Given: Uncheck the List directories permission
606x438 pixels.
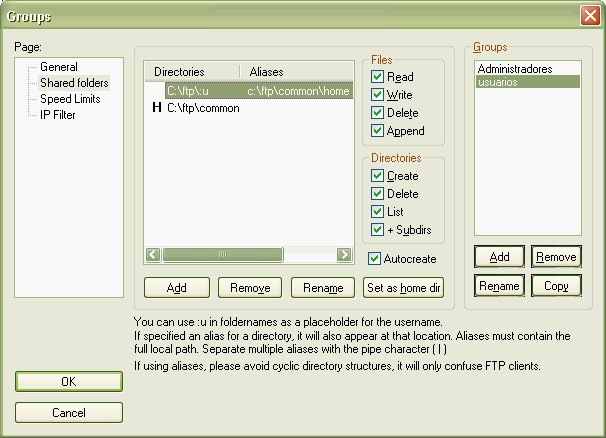Looking at the screenshot, I should (x=377, y=212).
